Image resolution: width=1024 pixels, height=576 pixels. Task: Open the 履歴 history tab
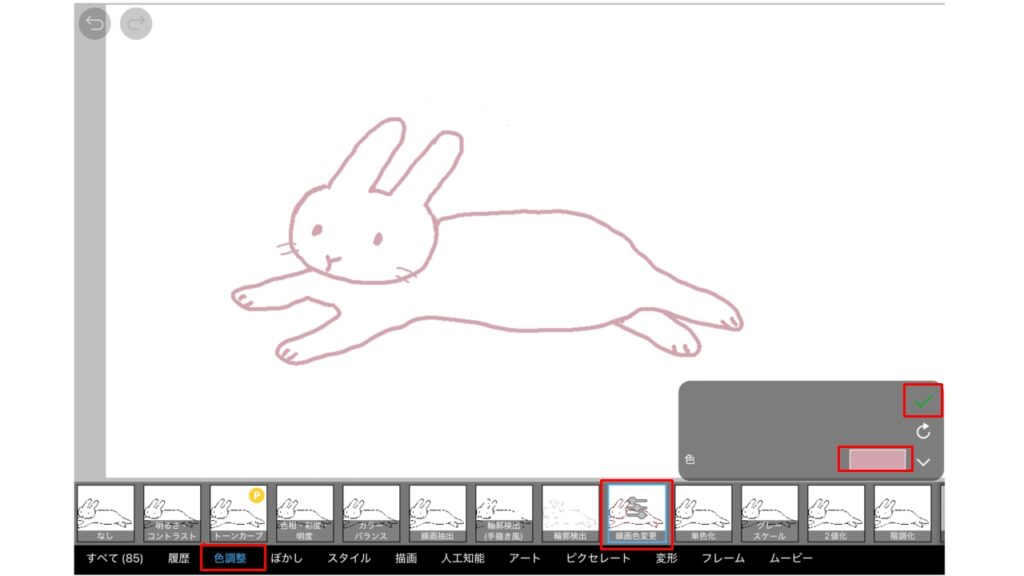(177, 558)
